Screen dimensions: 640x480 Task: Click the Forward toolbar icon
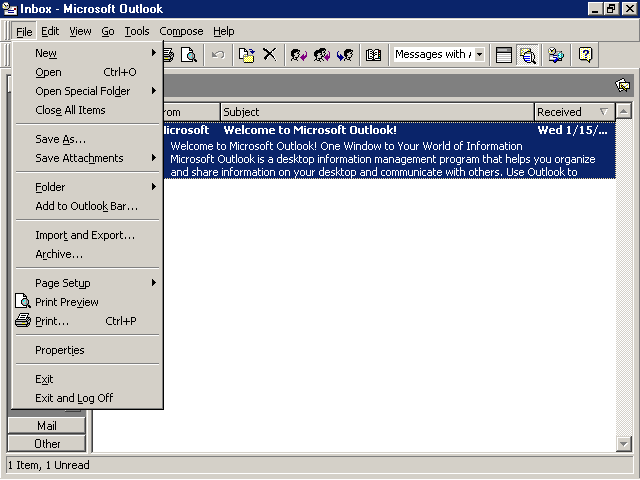click(345, 55)
